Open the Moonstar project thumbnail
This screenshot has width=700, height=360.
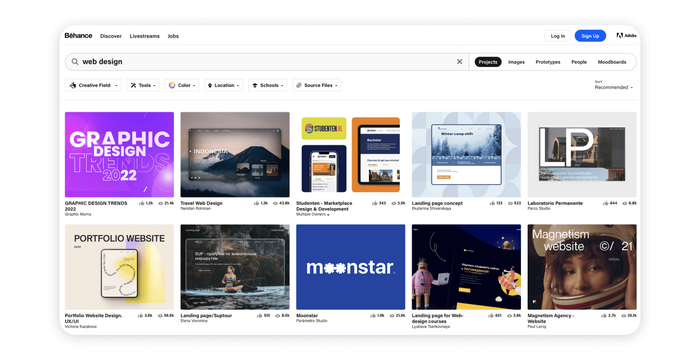(350, 267)
